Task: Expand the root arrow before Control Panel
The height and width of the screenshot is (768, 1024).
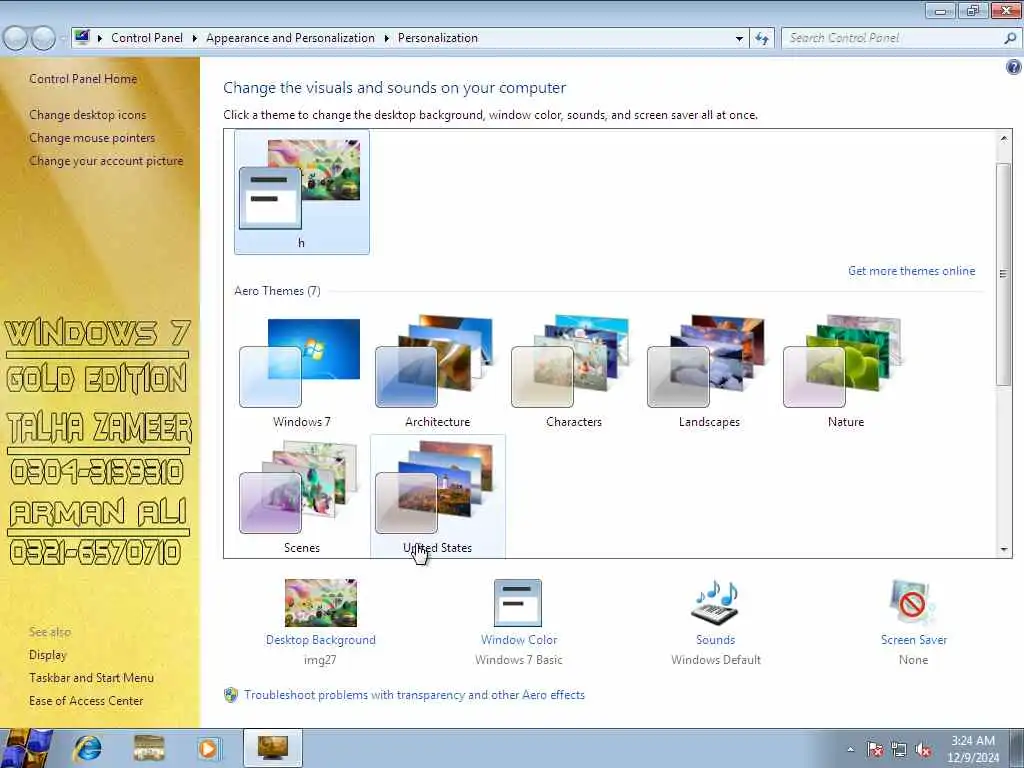Action: [100, 38]
